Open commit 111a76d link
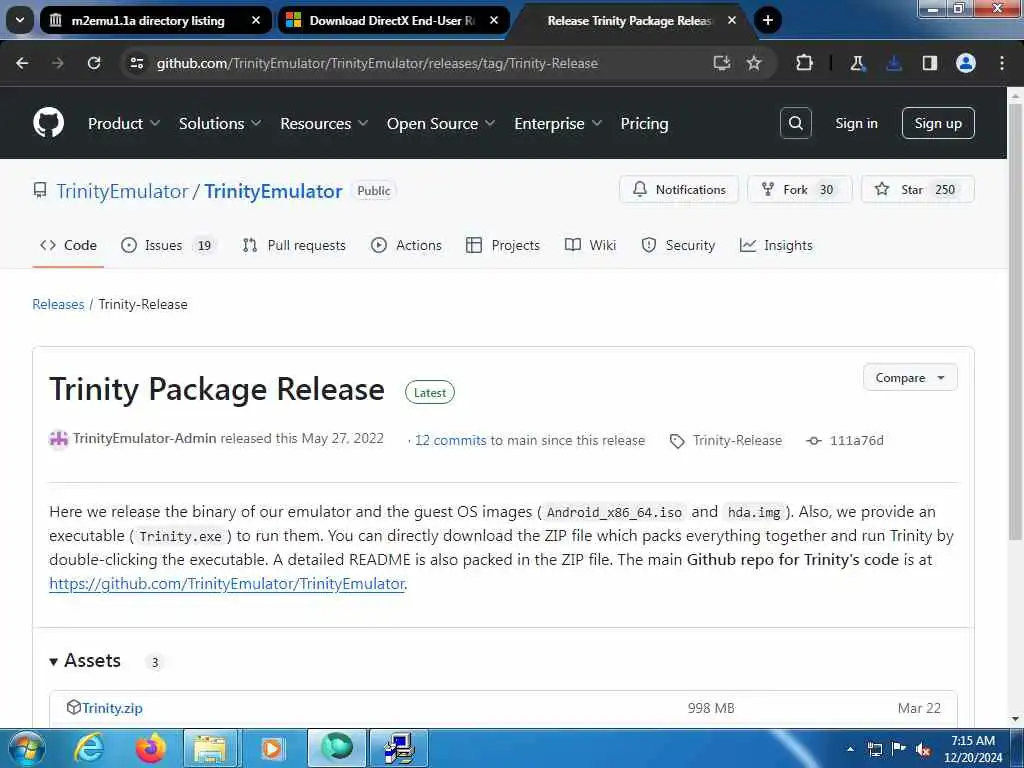This screenshot has width=1024, height=768. 856,441
